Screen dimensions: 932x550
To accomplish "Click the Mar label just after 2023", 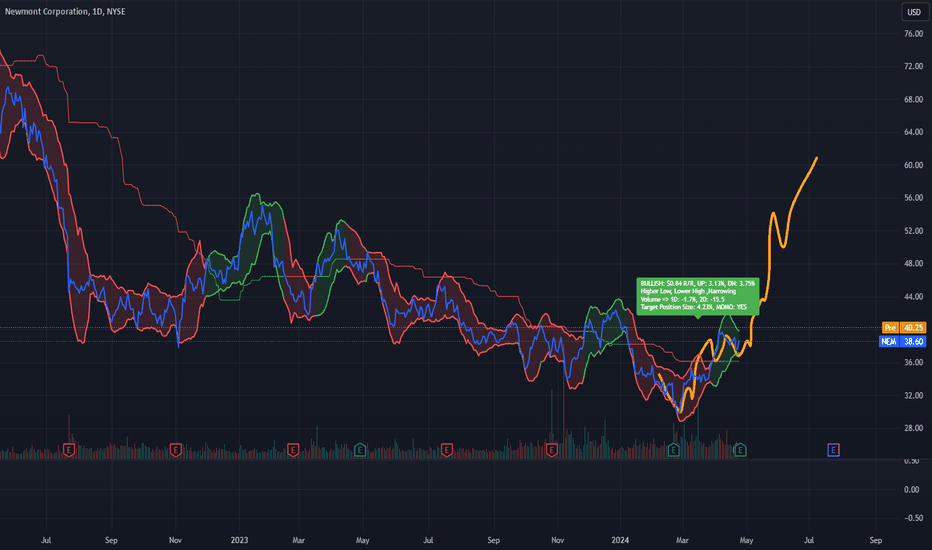I will pyautogui.click(x=298, y=540).
